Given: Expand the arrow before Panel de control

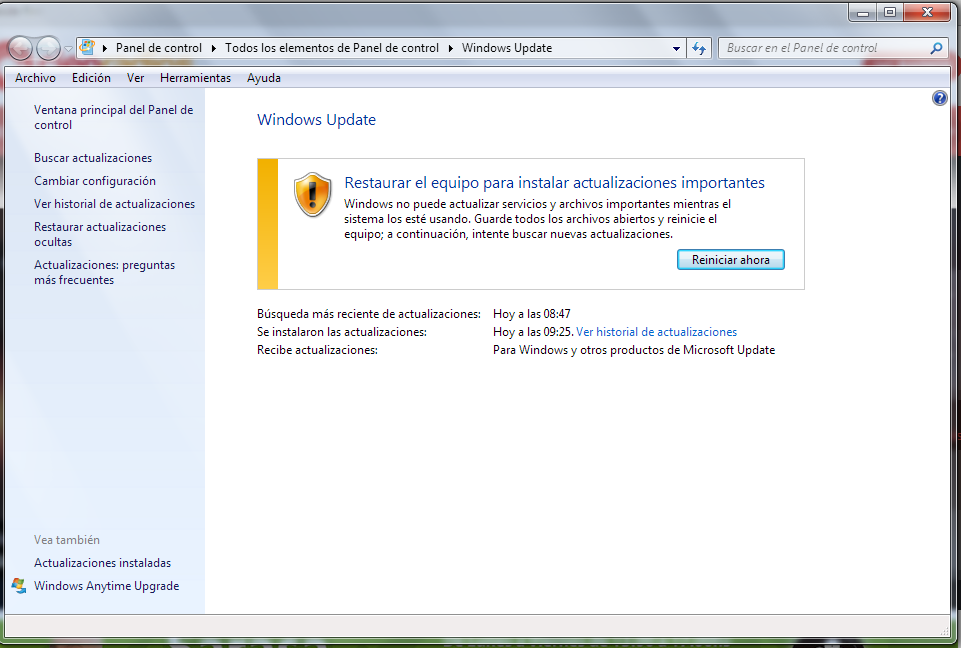Looking at the screenshot, I should pyautogui.click(x=105, y=48).
